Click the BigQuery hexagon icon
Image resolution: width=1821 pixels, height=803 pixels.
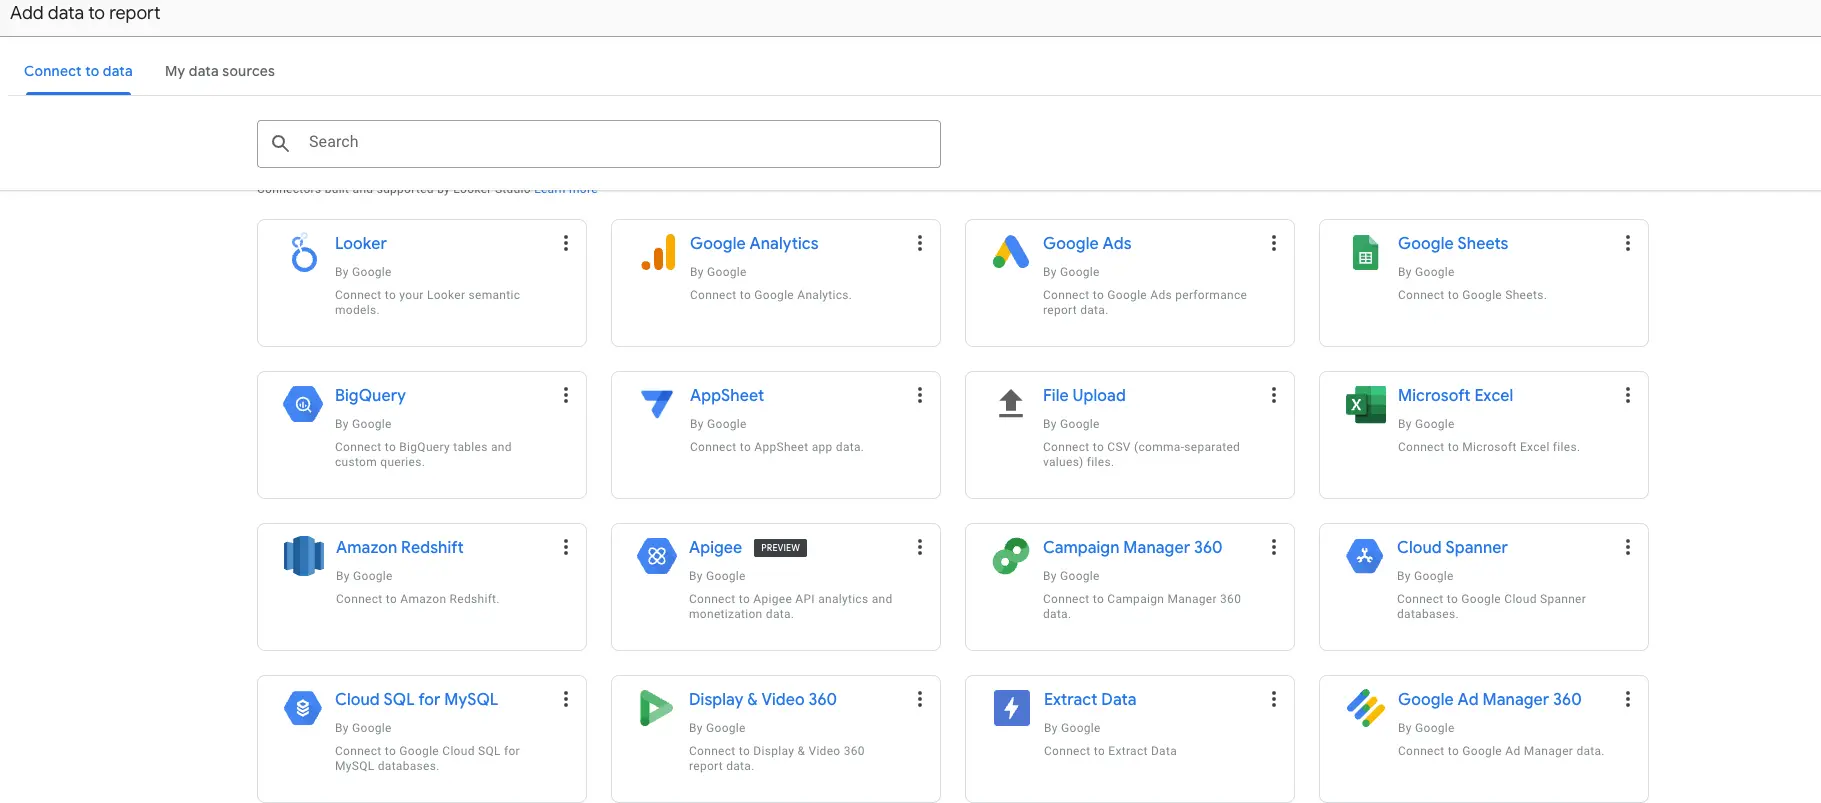click(x=303, y=405)
